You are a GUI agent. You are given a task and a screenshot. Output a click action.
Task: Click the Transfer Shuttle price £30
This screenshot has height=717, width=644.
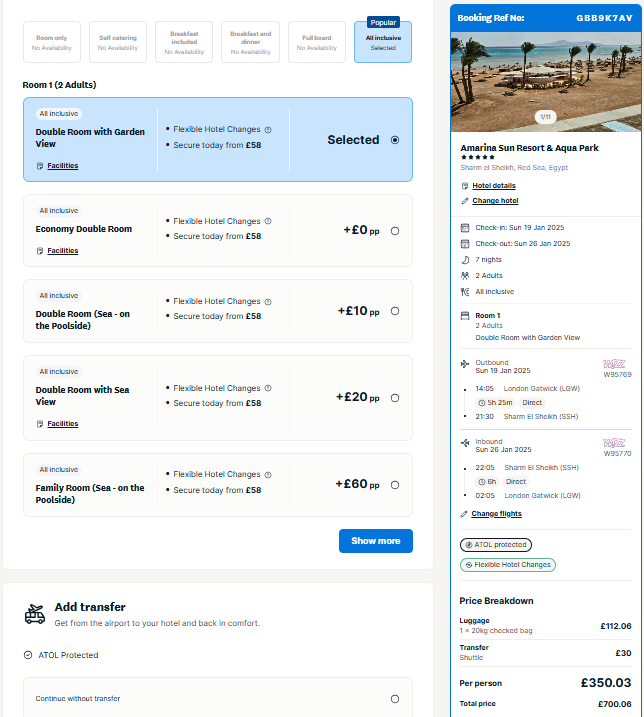(623, 653)
